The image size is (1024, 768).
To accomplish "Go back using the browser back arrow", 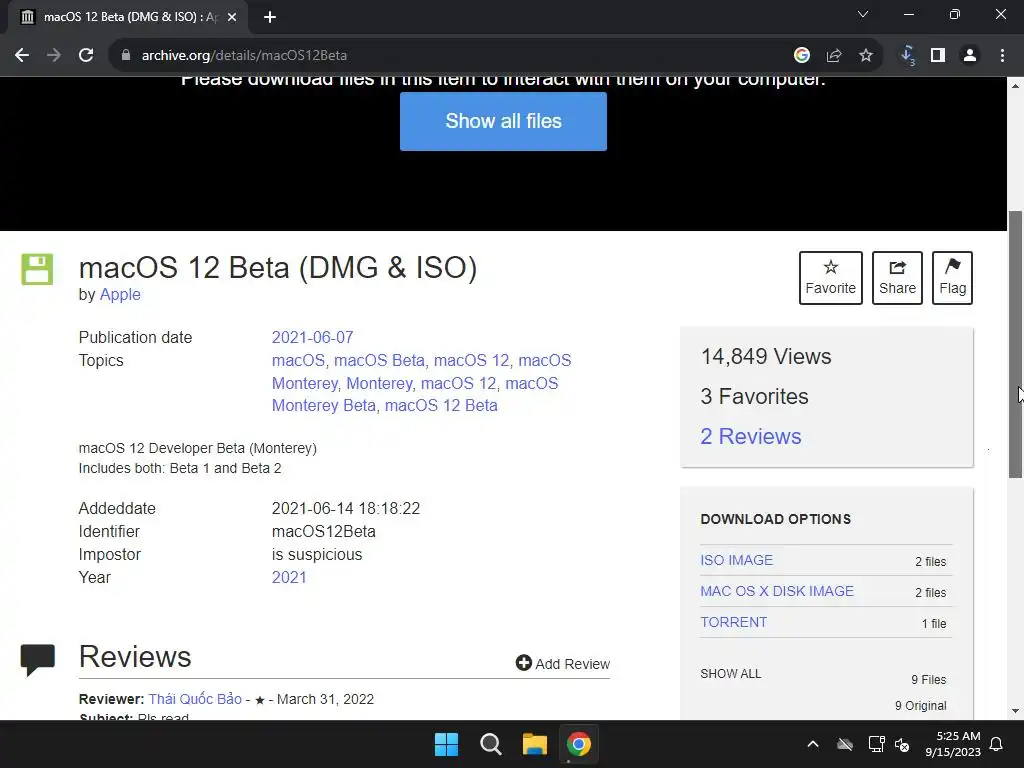I will [x=22, y=56].
